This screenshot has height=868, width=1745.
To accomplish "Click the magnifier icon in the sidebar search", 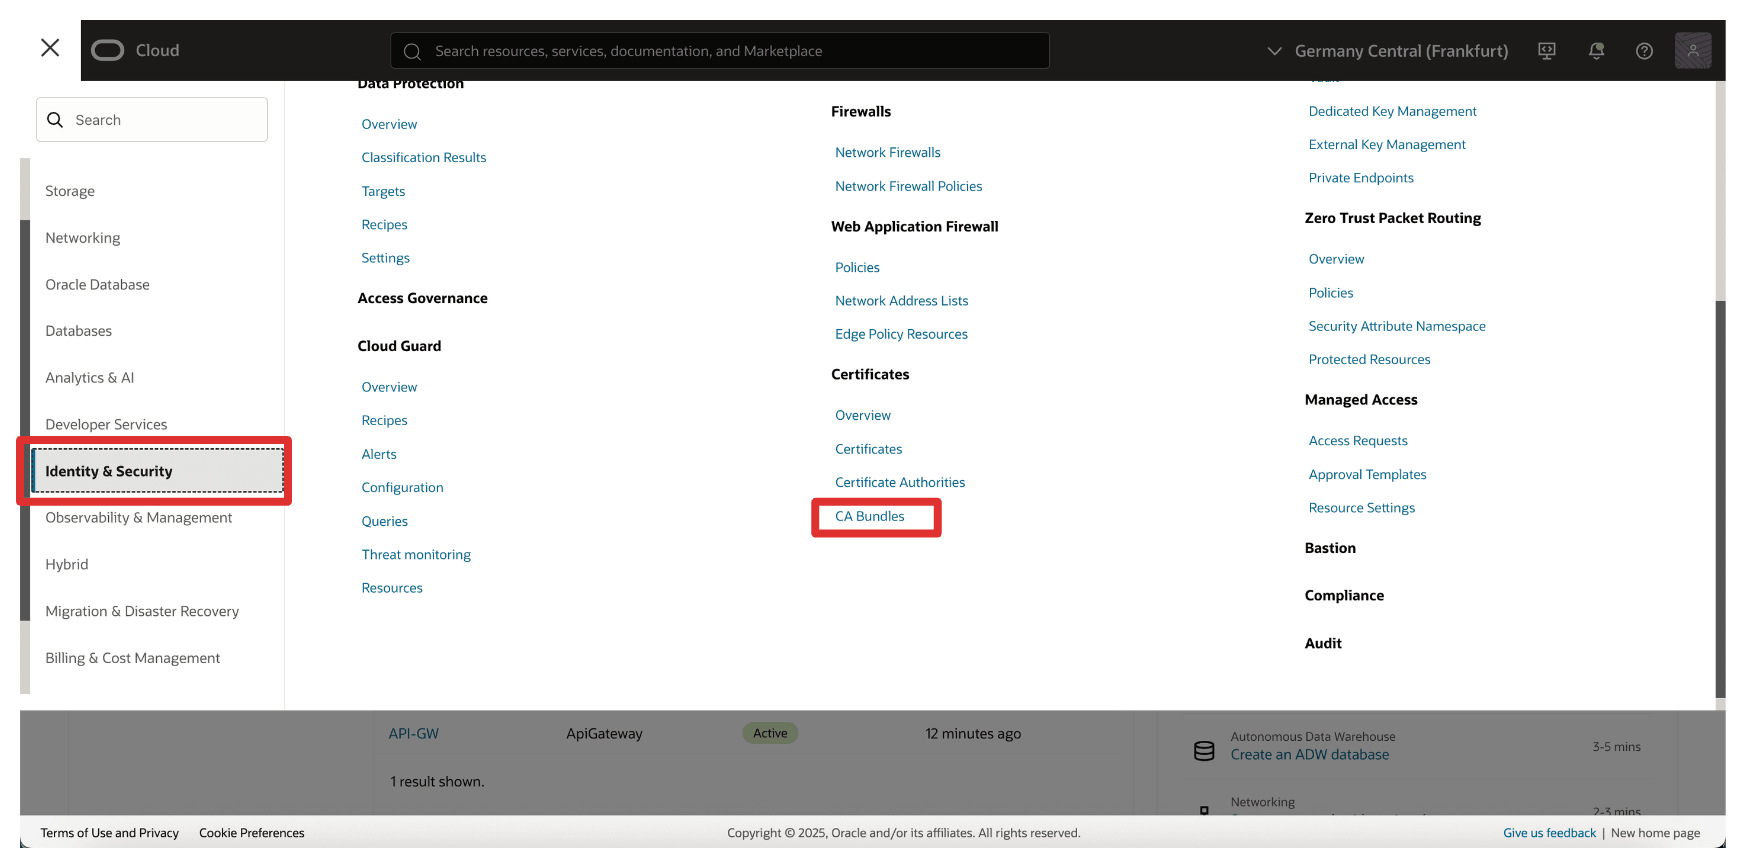I will coord(55,120).
